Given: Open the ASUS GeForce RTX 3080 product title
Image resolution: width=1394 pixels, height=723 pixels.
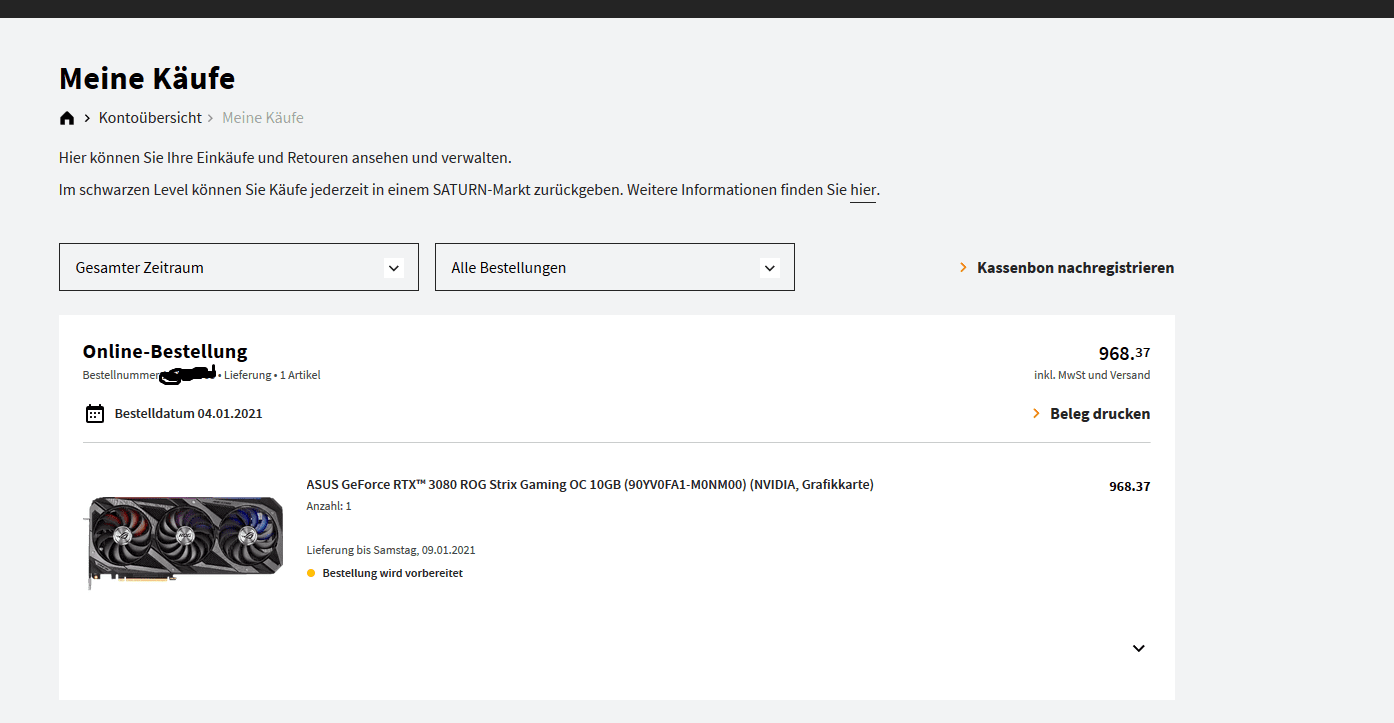Looking at the screenshot, I should 590,484.
